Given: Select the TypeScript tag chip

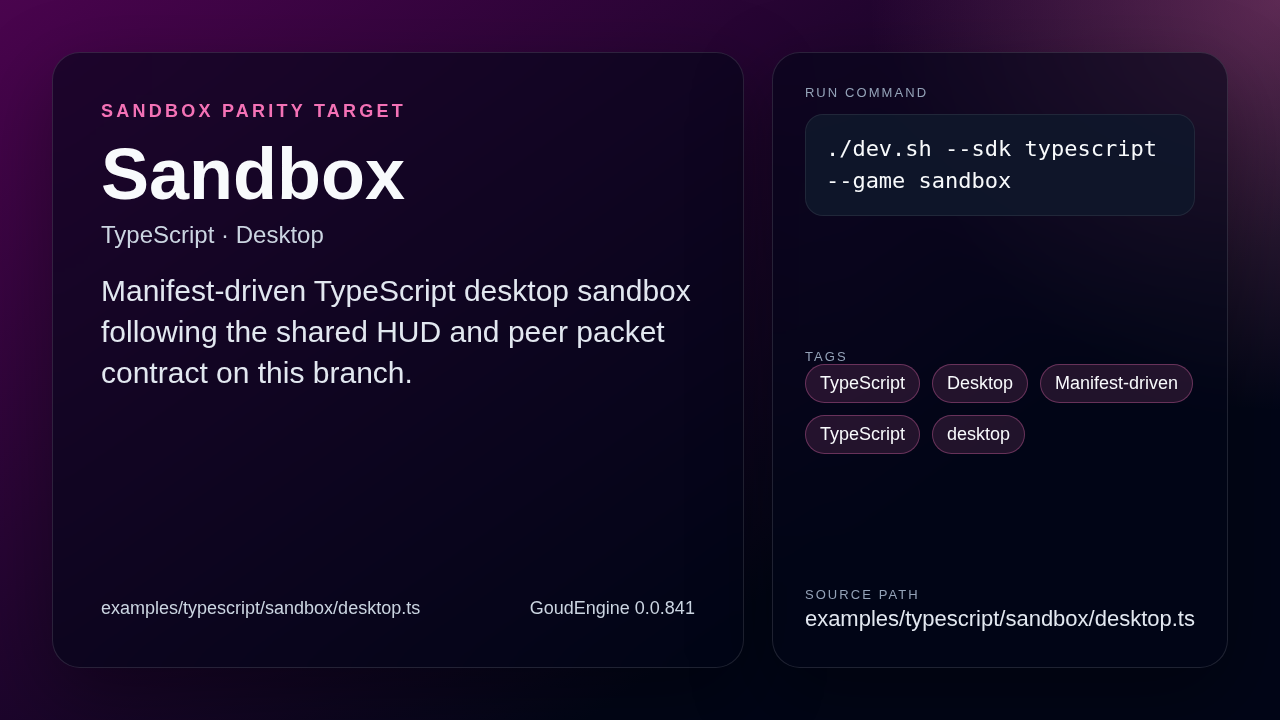Looking at the screenshot, I should (862, 383).
